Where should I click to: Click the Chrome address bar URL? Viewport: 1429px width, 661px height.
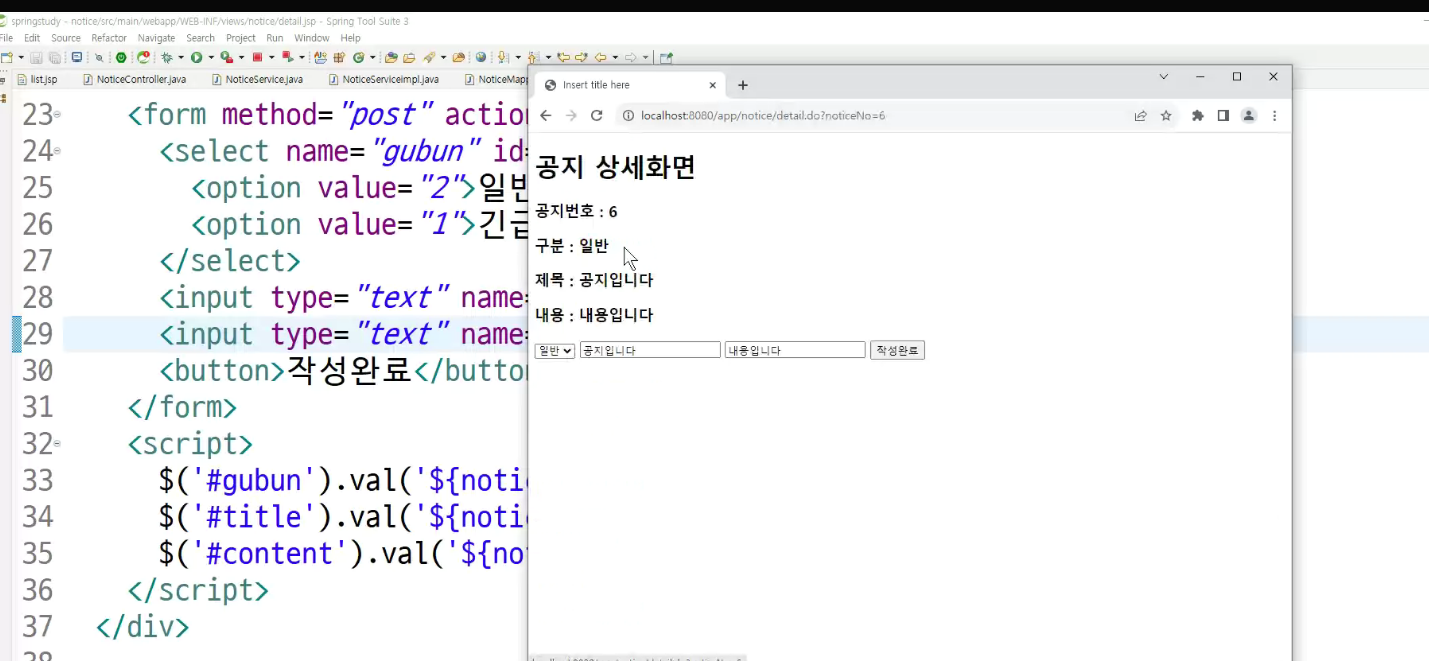(x=762, y=116)
